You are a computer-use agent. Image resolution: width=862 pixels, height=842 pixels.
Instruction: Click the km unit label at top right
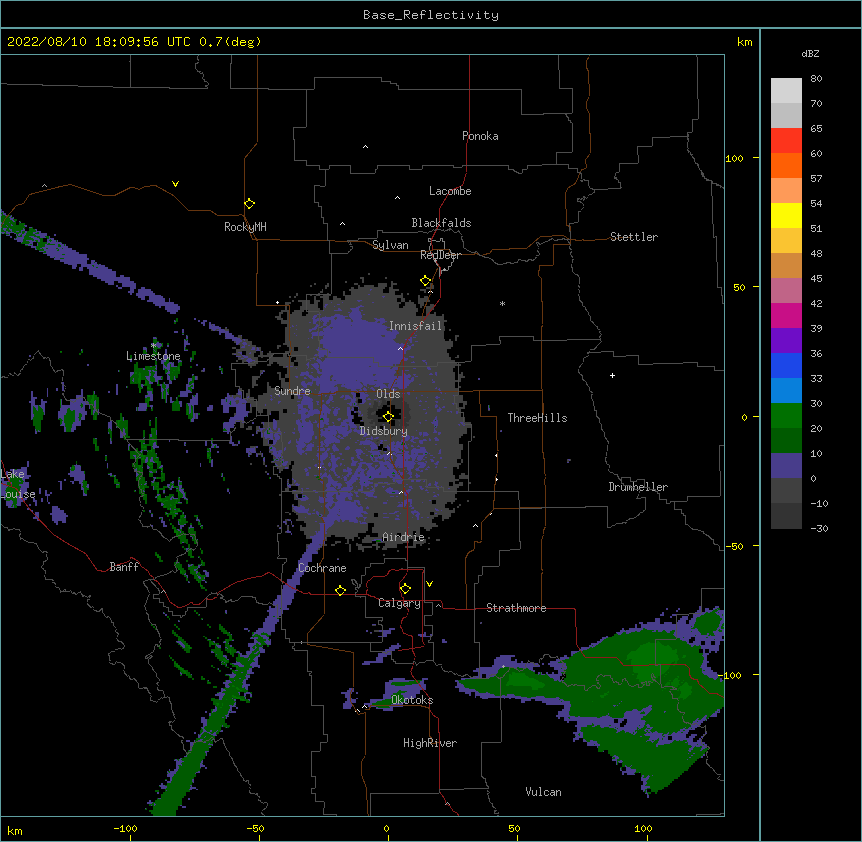pos(744,42)
